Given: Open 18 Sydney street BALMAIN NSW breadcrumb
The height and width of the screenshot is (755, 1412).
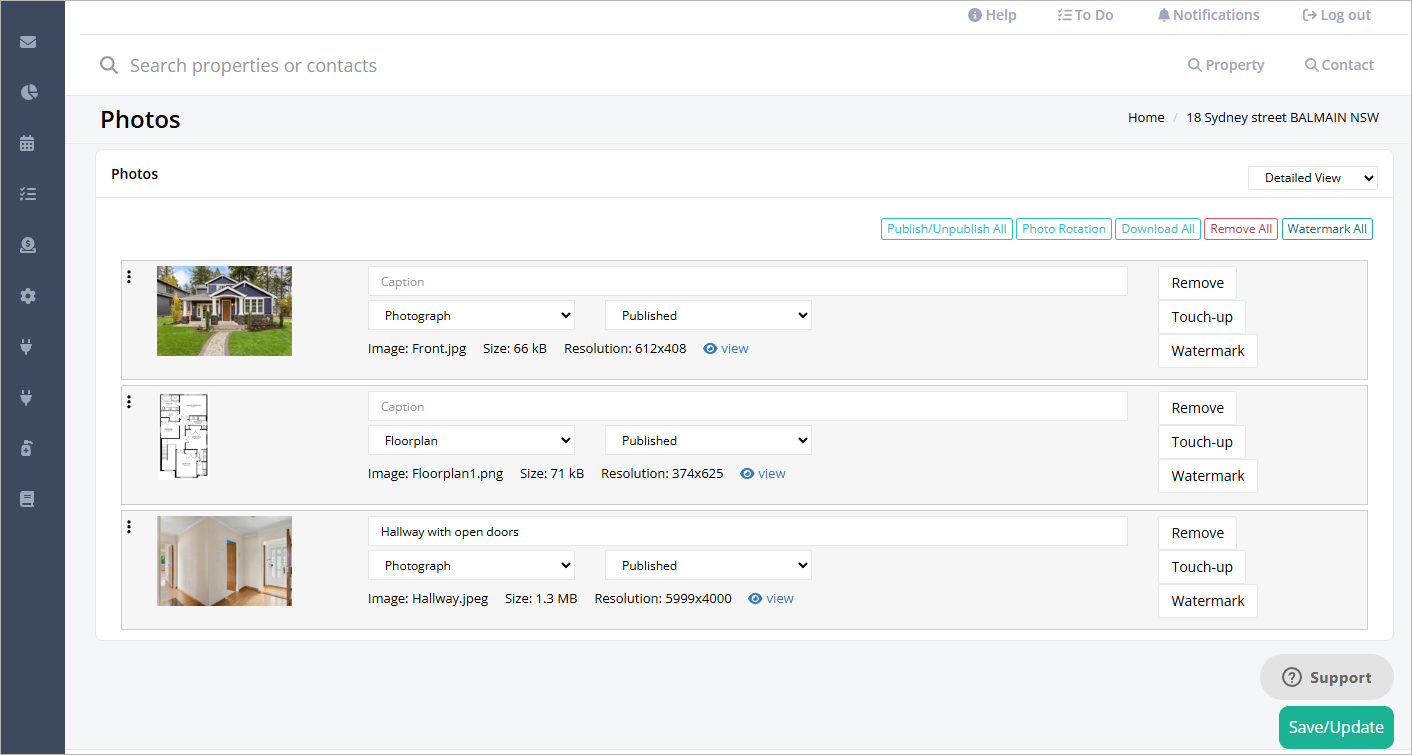Looking at the screenshot, I should 1282,117.
